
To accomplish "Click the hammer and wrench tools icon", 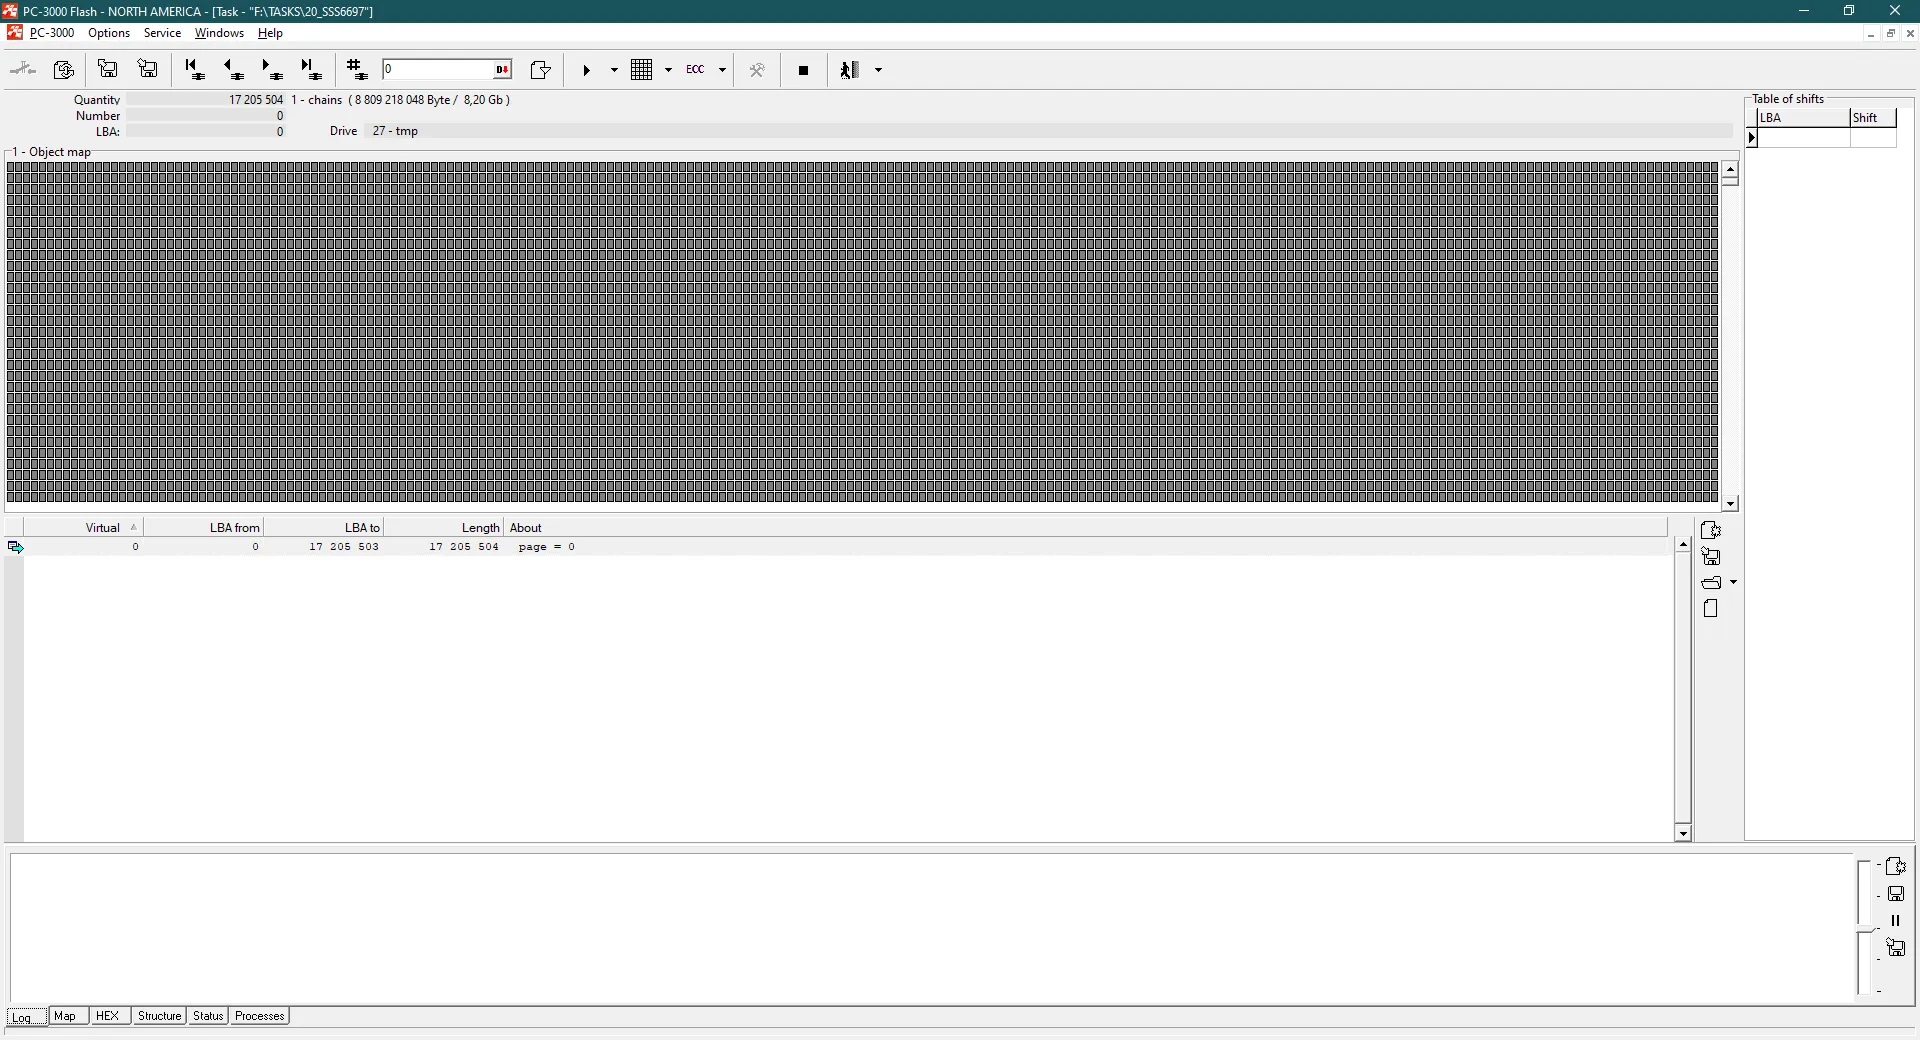I will pos(757,70).
